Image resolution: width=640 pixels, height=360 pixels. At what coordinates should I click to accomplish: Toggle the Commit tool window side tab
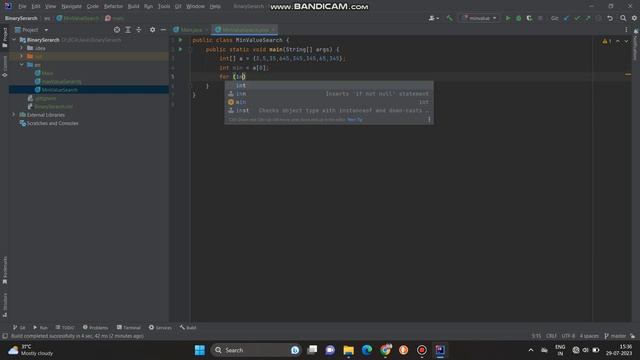click(x=5, y=67)
